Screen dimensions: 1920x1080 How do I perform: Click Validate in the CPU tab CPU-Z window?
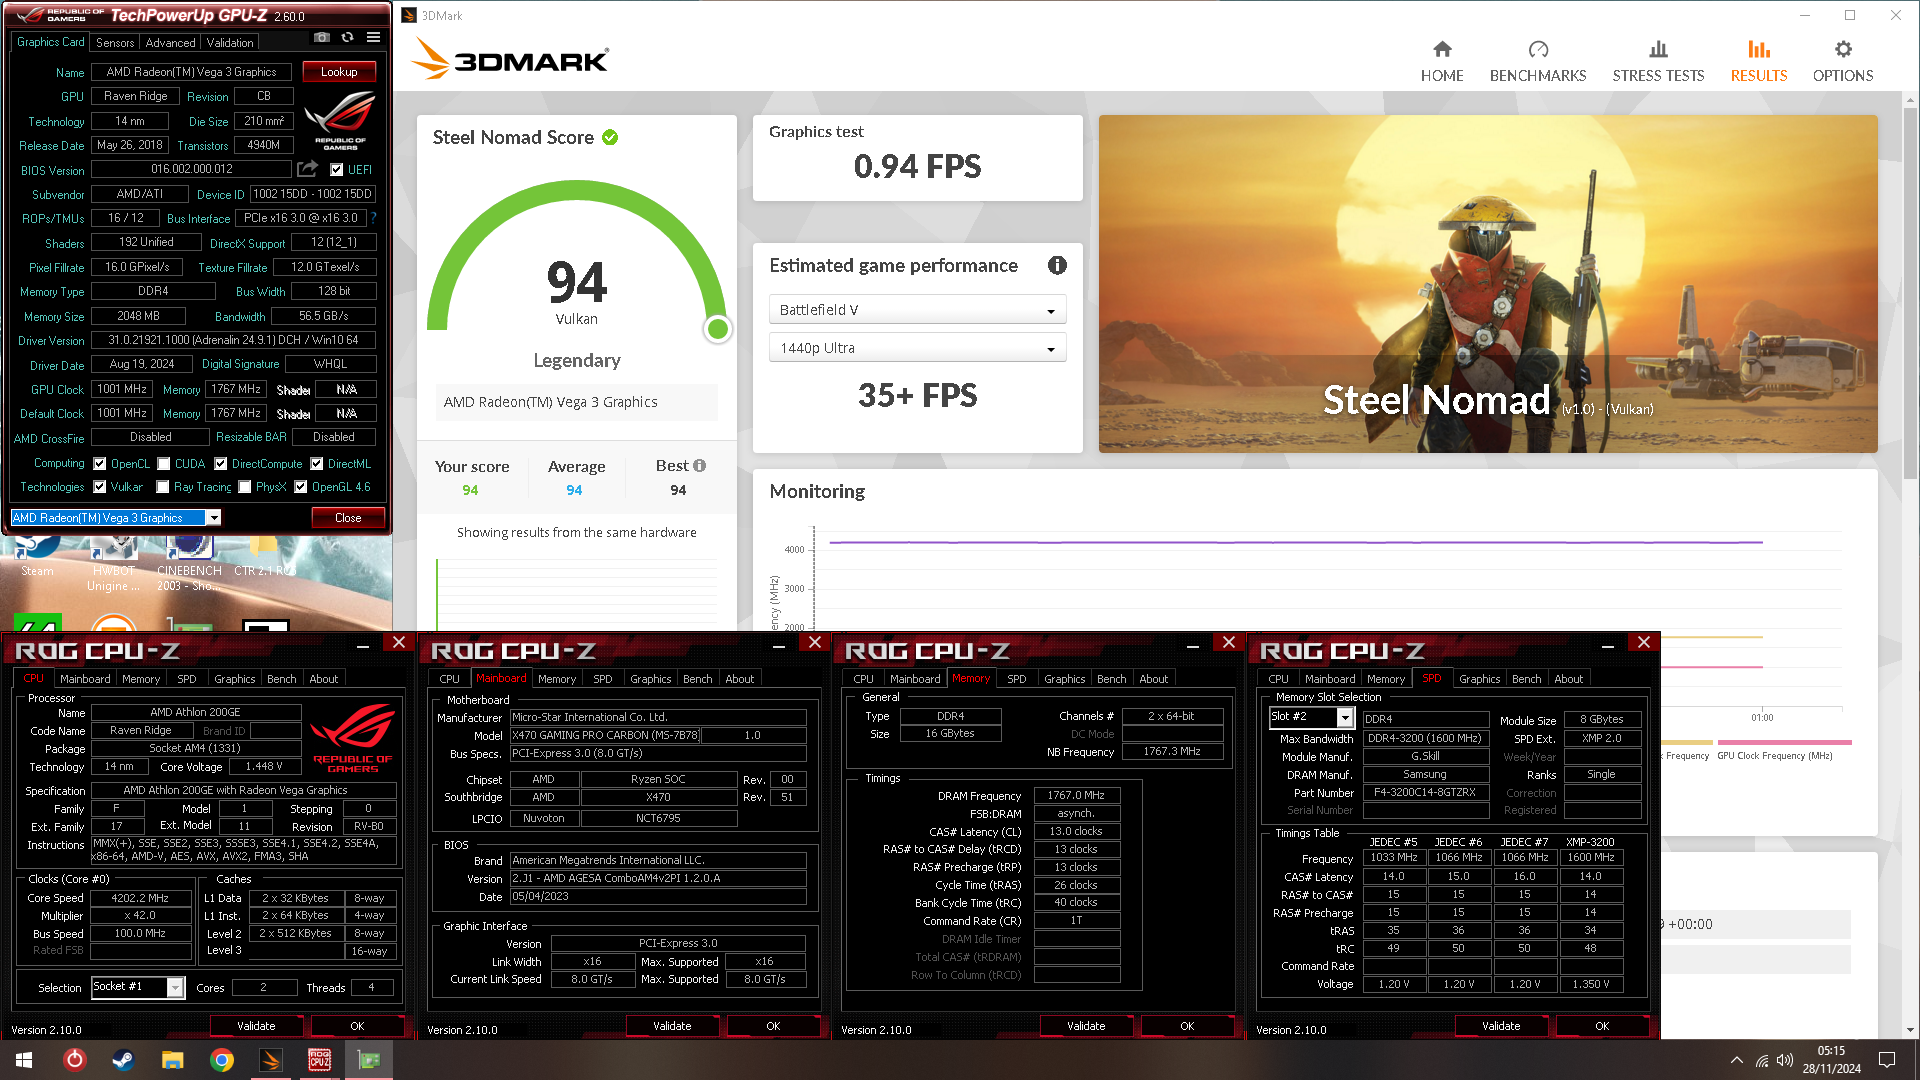point(256,1026)
